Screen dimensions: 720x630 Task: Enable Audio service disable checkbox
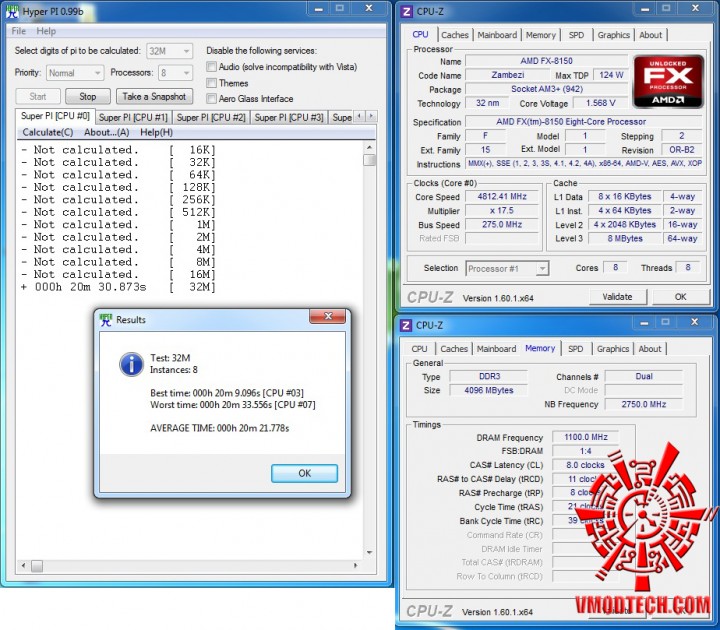click(212, 67)
